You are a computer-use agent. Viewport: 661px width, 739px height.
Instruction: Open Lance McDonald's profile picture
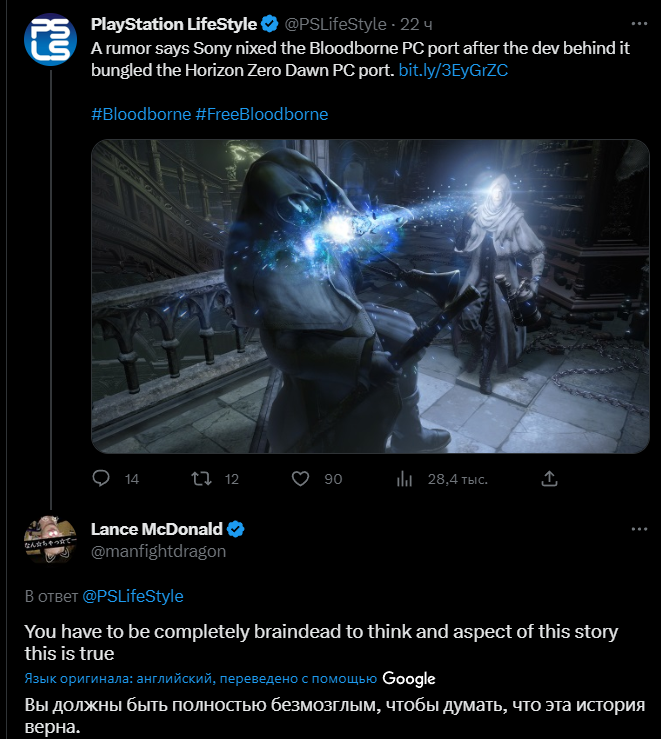click(49, 539)
